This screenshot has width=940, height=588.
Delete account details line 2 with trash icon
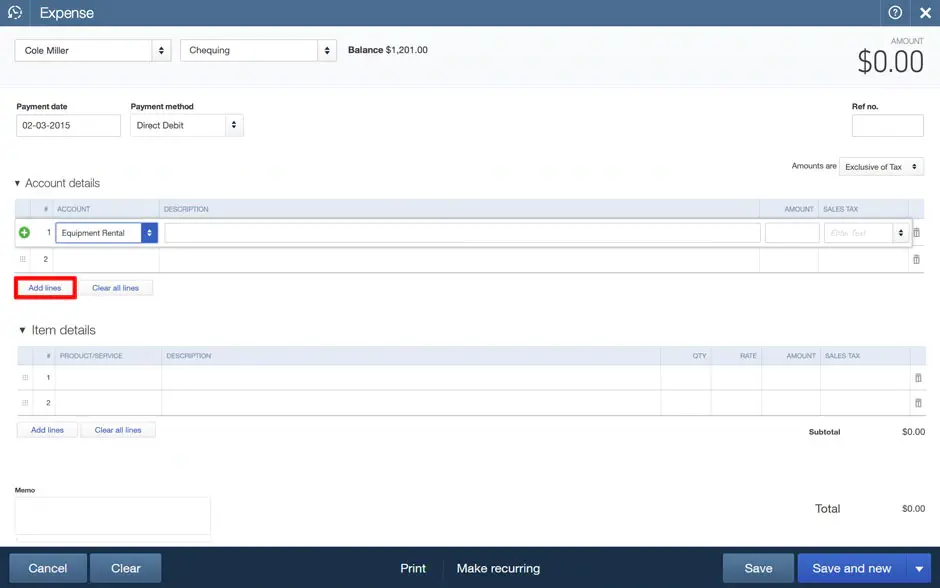tap(916, 260)
